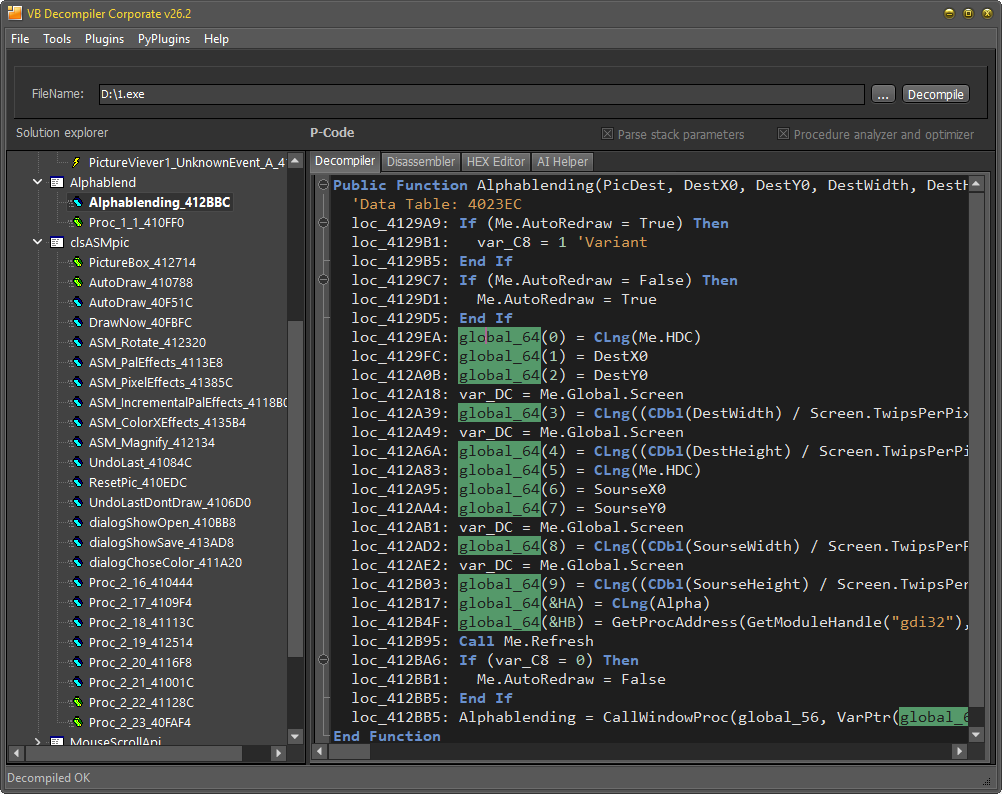This screenshot has height=794, width=1002.
Task: Click the Proc_1_1_410FF0 procedure icon
Action: click(x=77, y=222)
